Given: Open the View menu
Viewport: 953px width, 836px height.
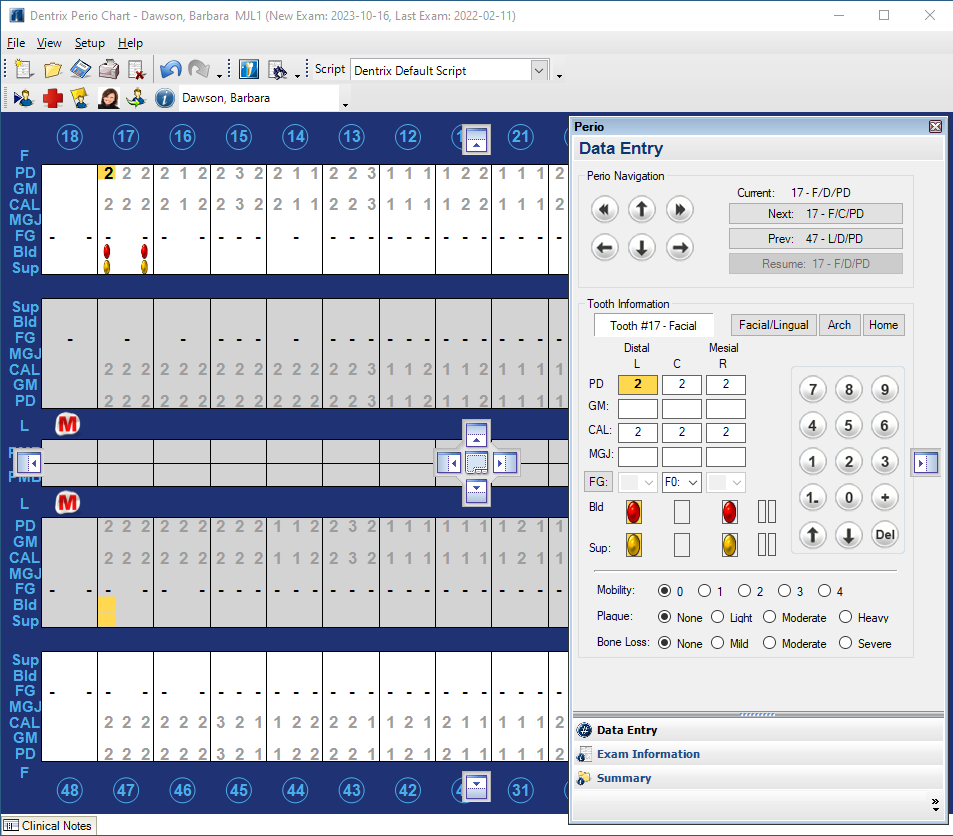Looking at the screenshot, I should click(x=49, y=43).
